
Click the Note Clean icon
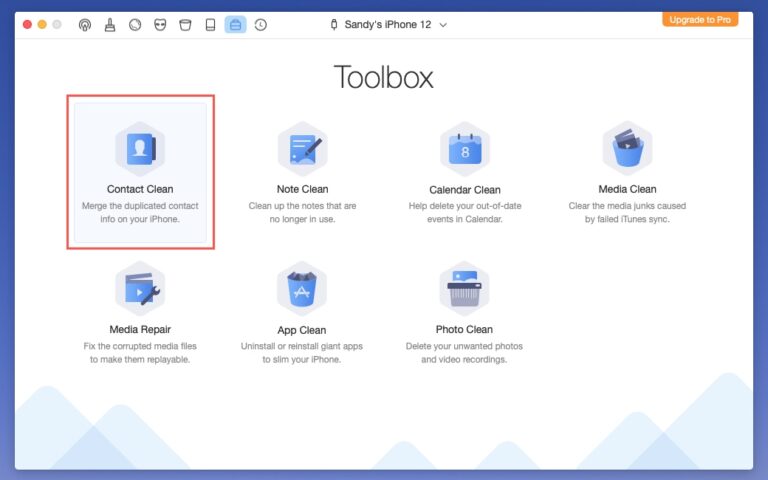coord(302,149)
